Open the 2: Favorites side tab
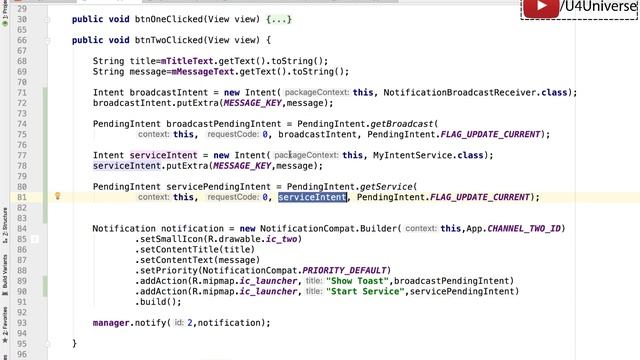The height and width of the screenshot is (360, 640). [5, 325]
